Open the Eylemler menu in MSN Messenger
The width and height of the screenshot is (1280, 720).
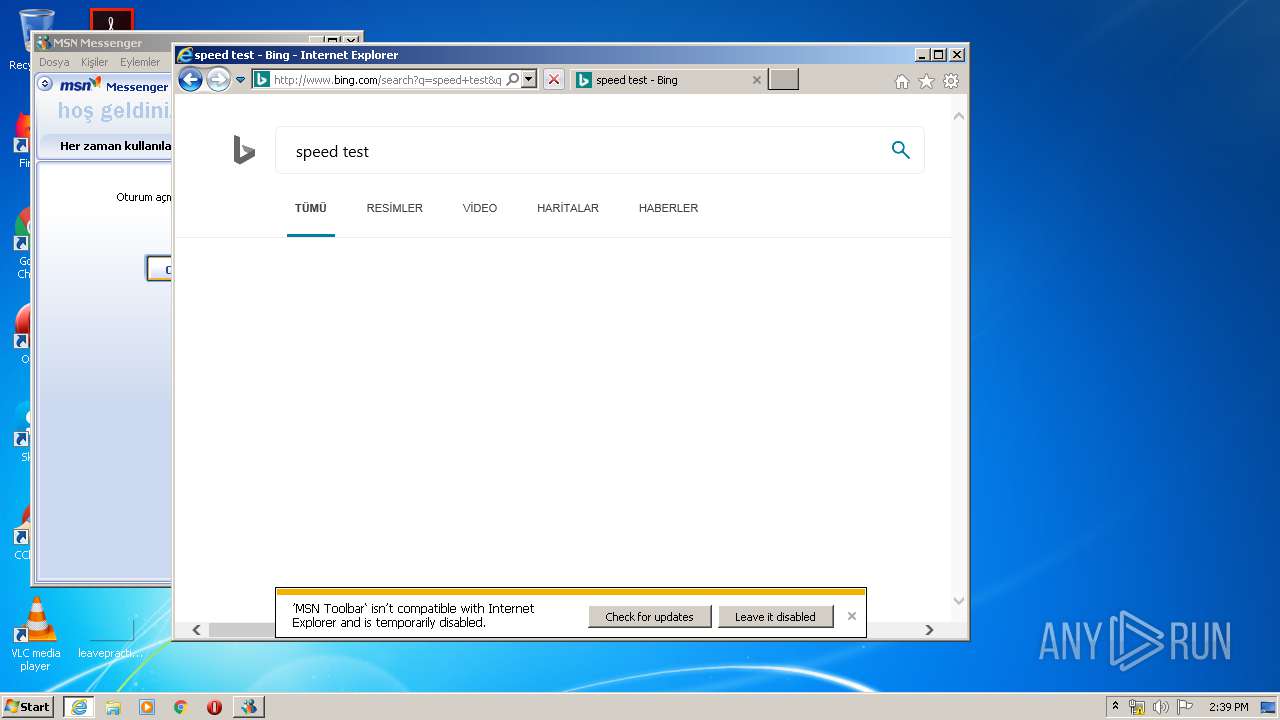pyautogui.click(x=140, y=62)
